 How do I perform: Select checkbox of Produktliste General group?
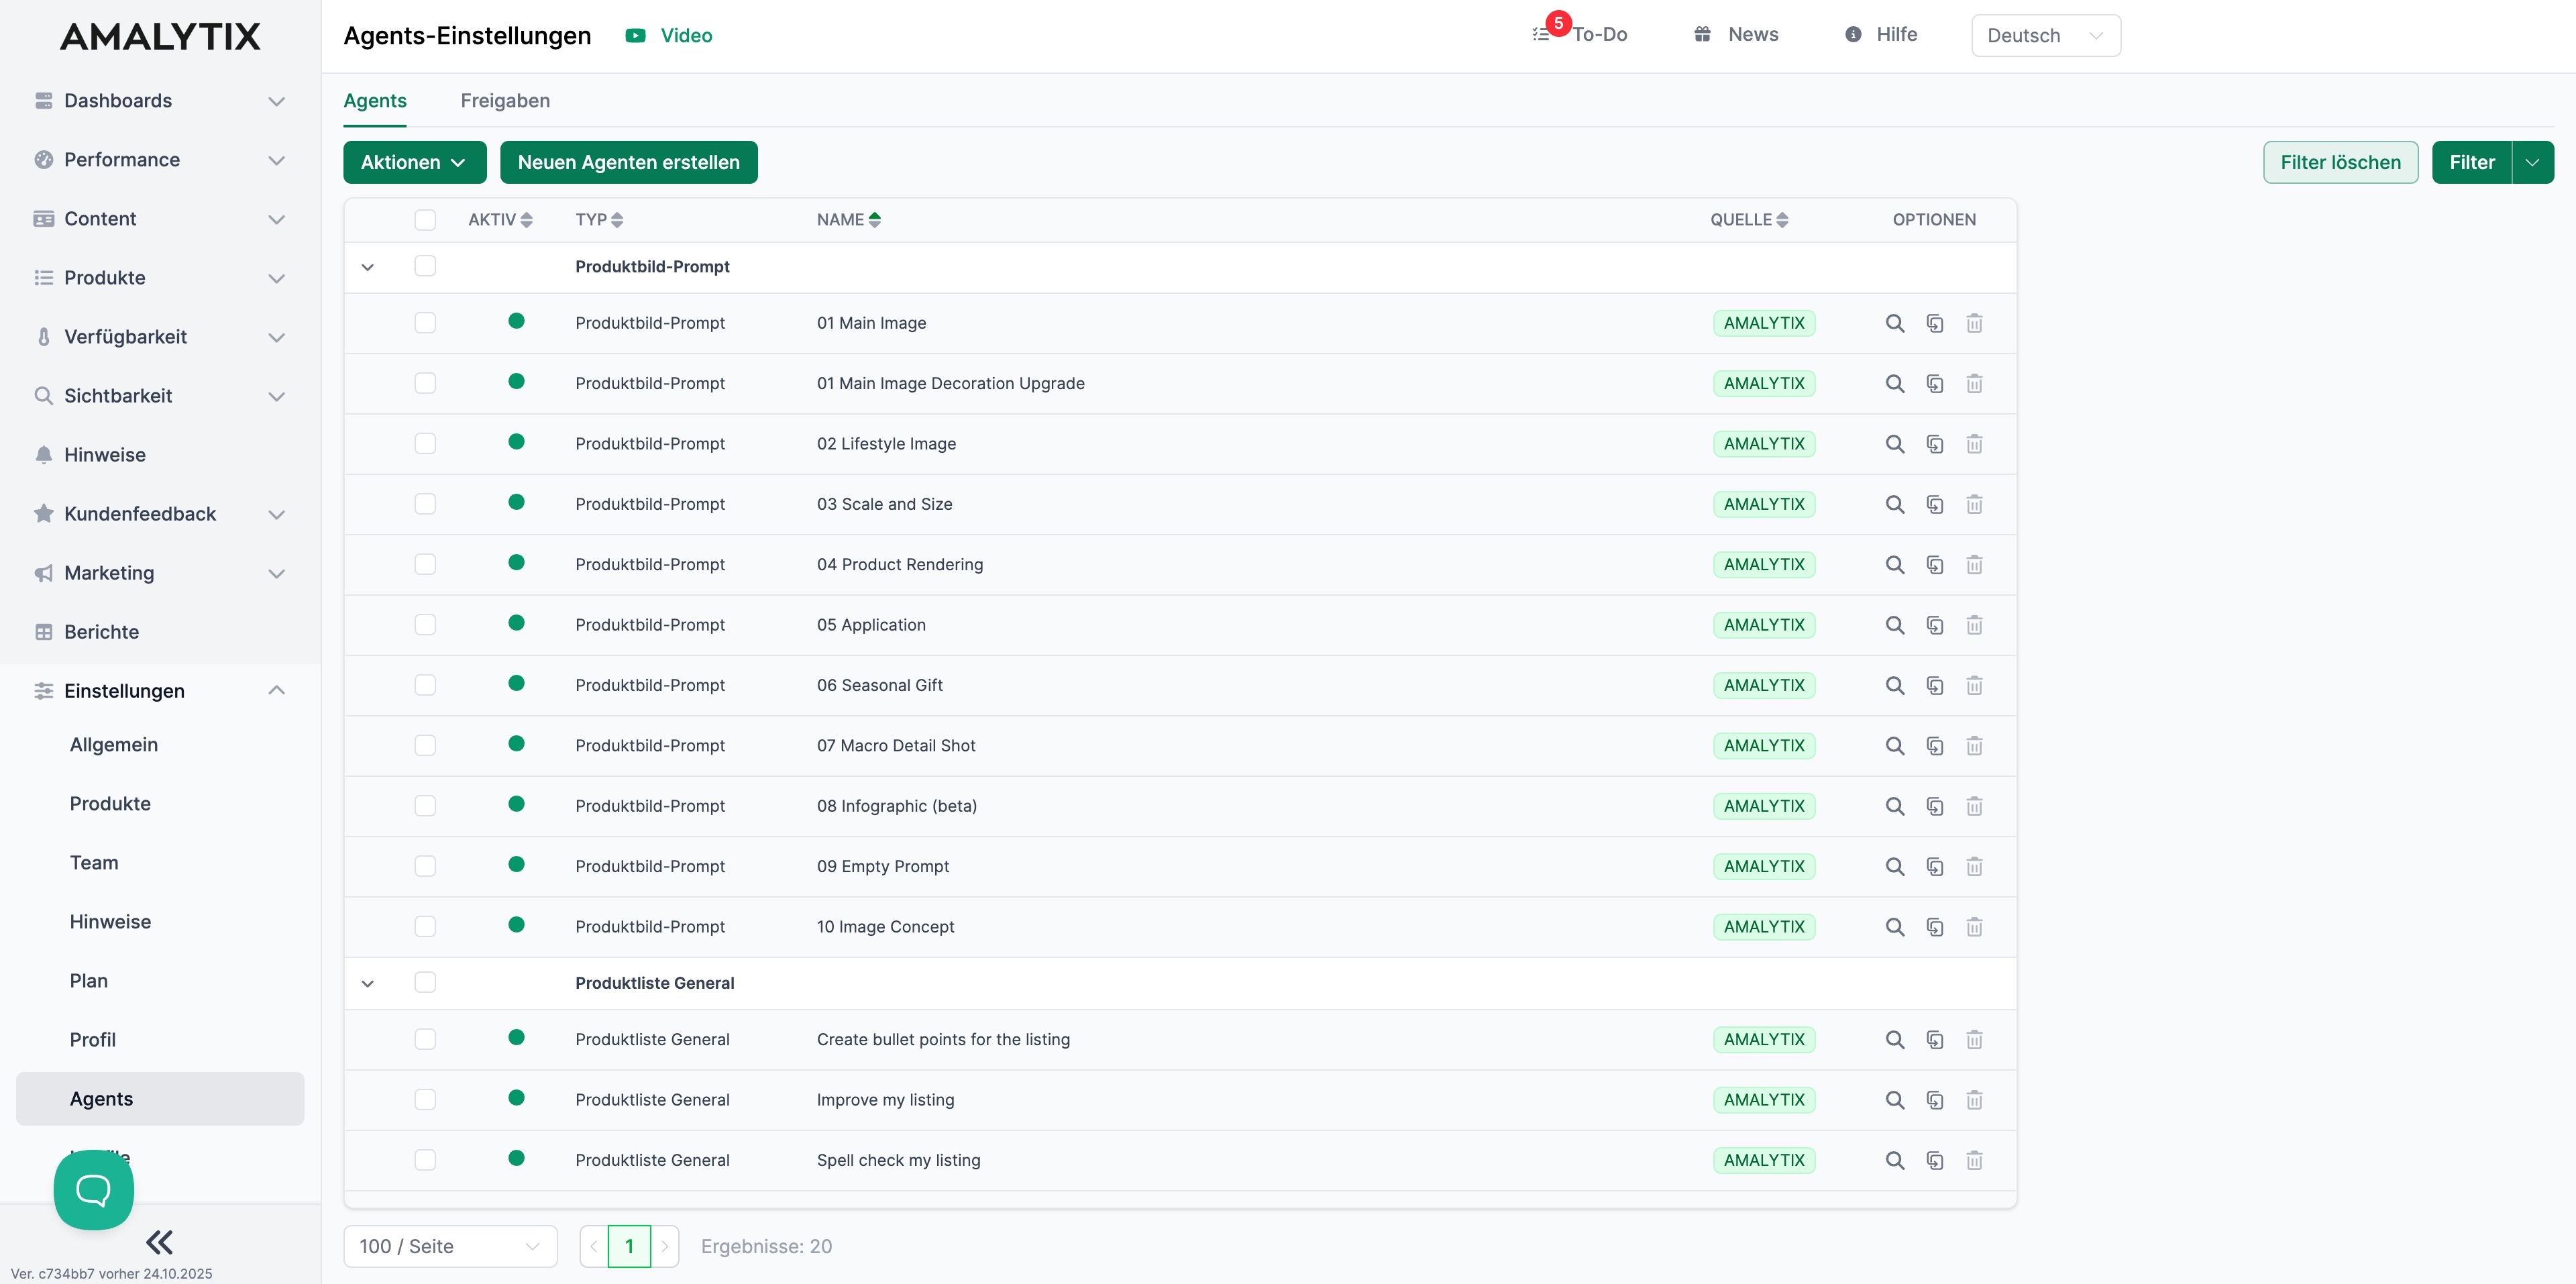click(x=425, y=982)
